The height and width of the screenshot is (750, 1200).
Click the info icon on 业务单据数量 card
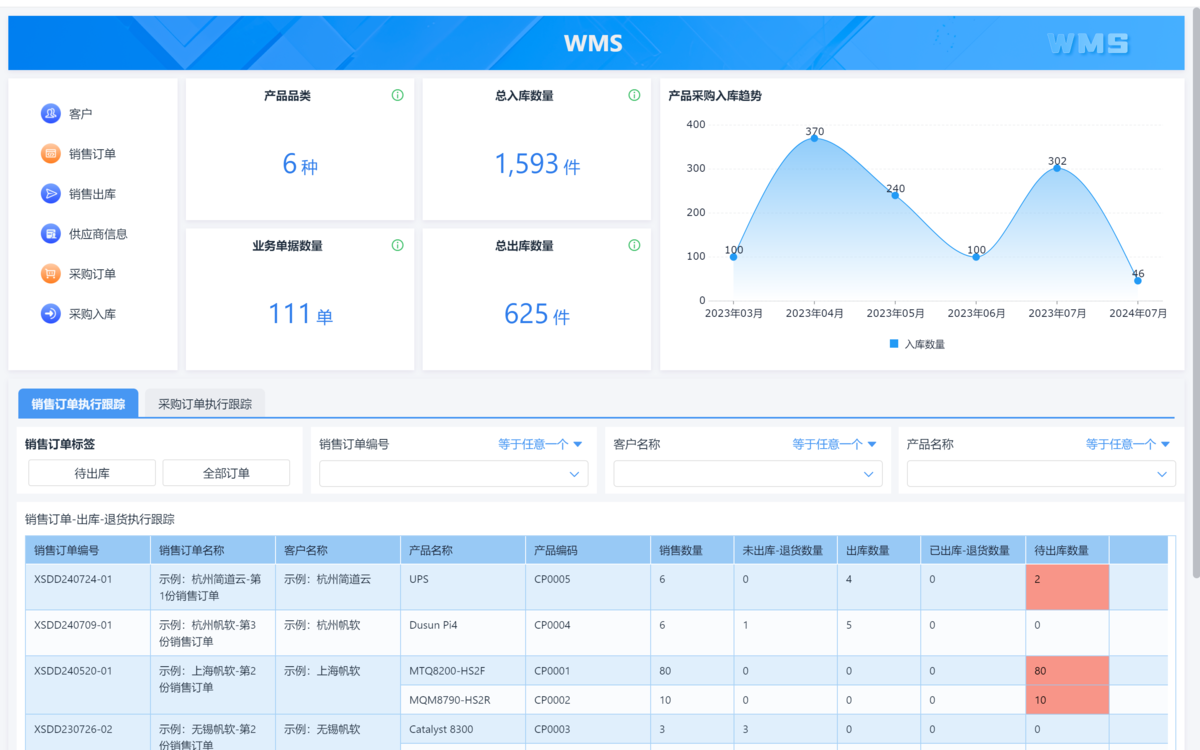coord(397,245)
